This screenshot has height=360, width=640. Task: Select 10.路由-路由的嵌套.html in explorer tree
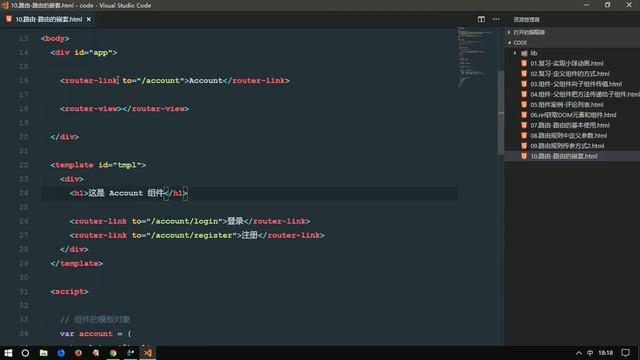click(x=563, y=156)
